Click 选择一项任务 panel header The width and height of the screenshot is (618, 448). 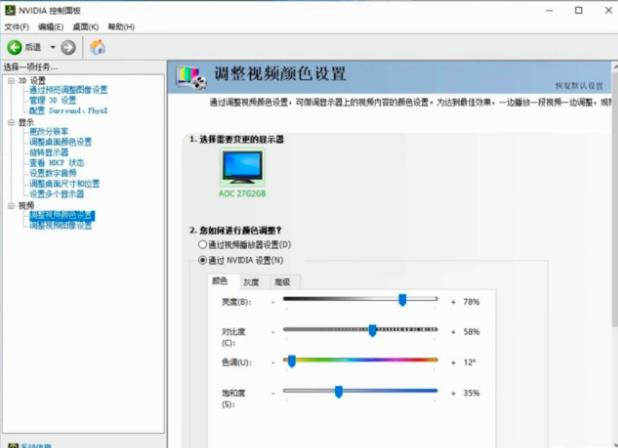[x=31, y=67]
